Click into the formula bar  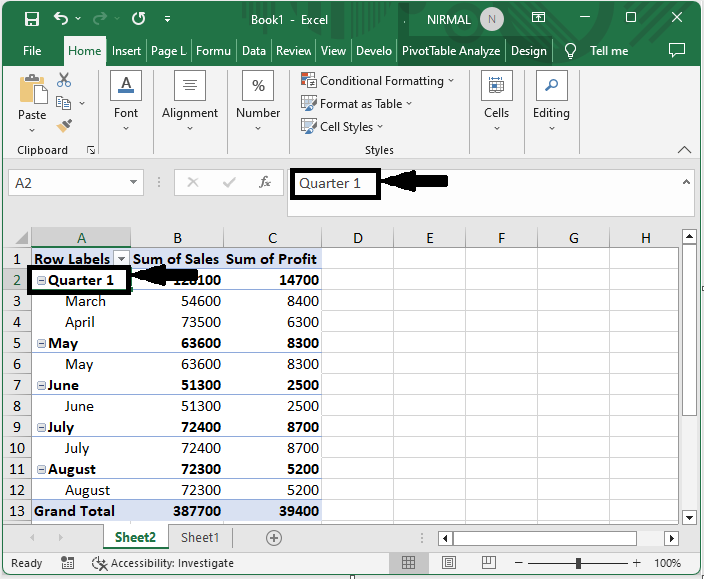491,193
